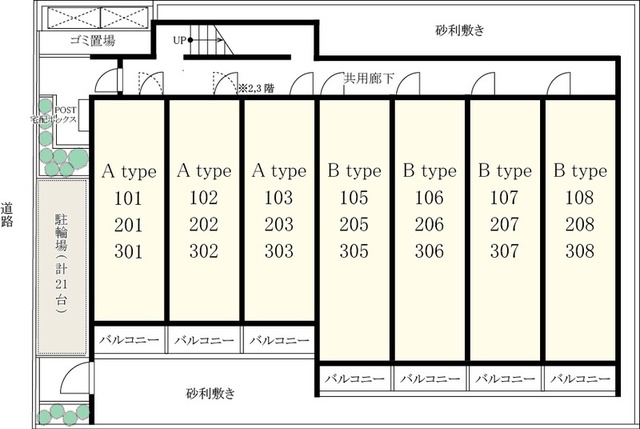Select the POST 宅配ボックス label
Viewport: 640px width, 429px height.
click(54, 115)
